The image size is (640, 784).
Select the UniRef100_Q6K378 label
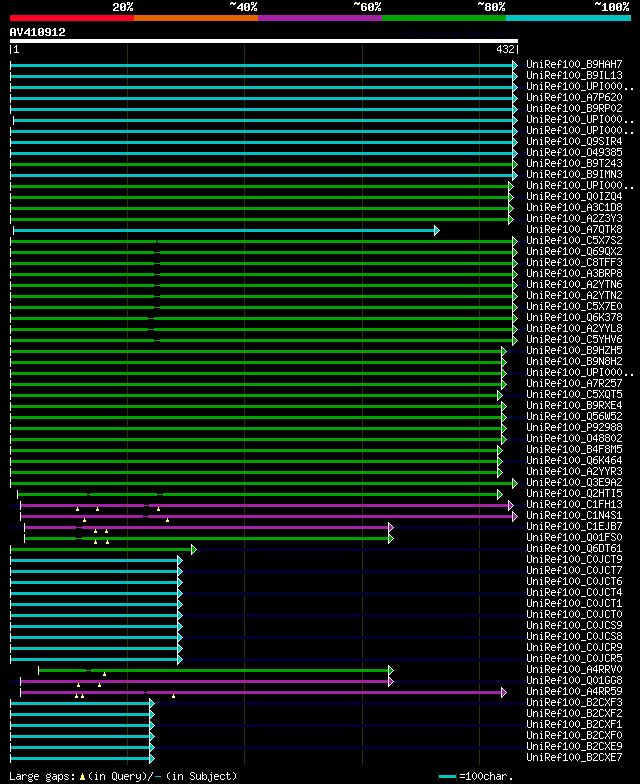[574, 318]
